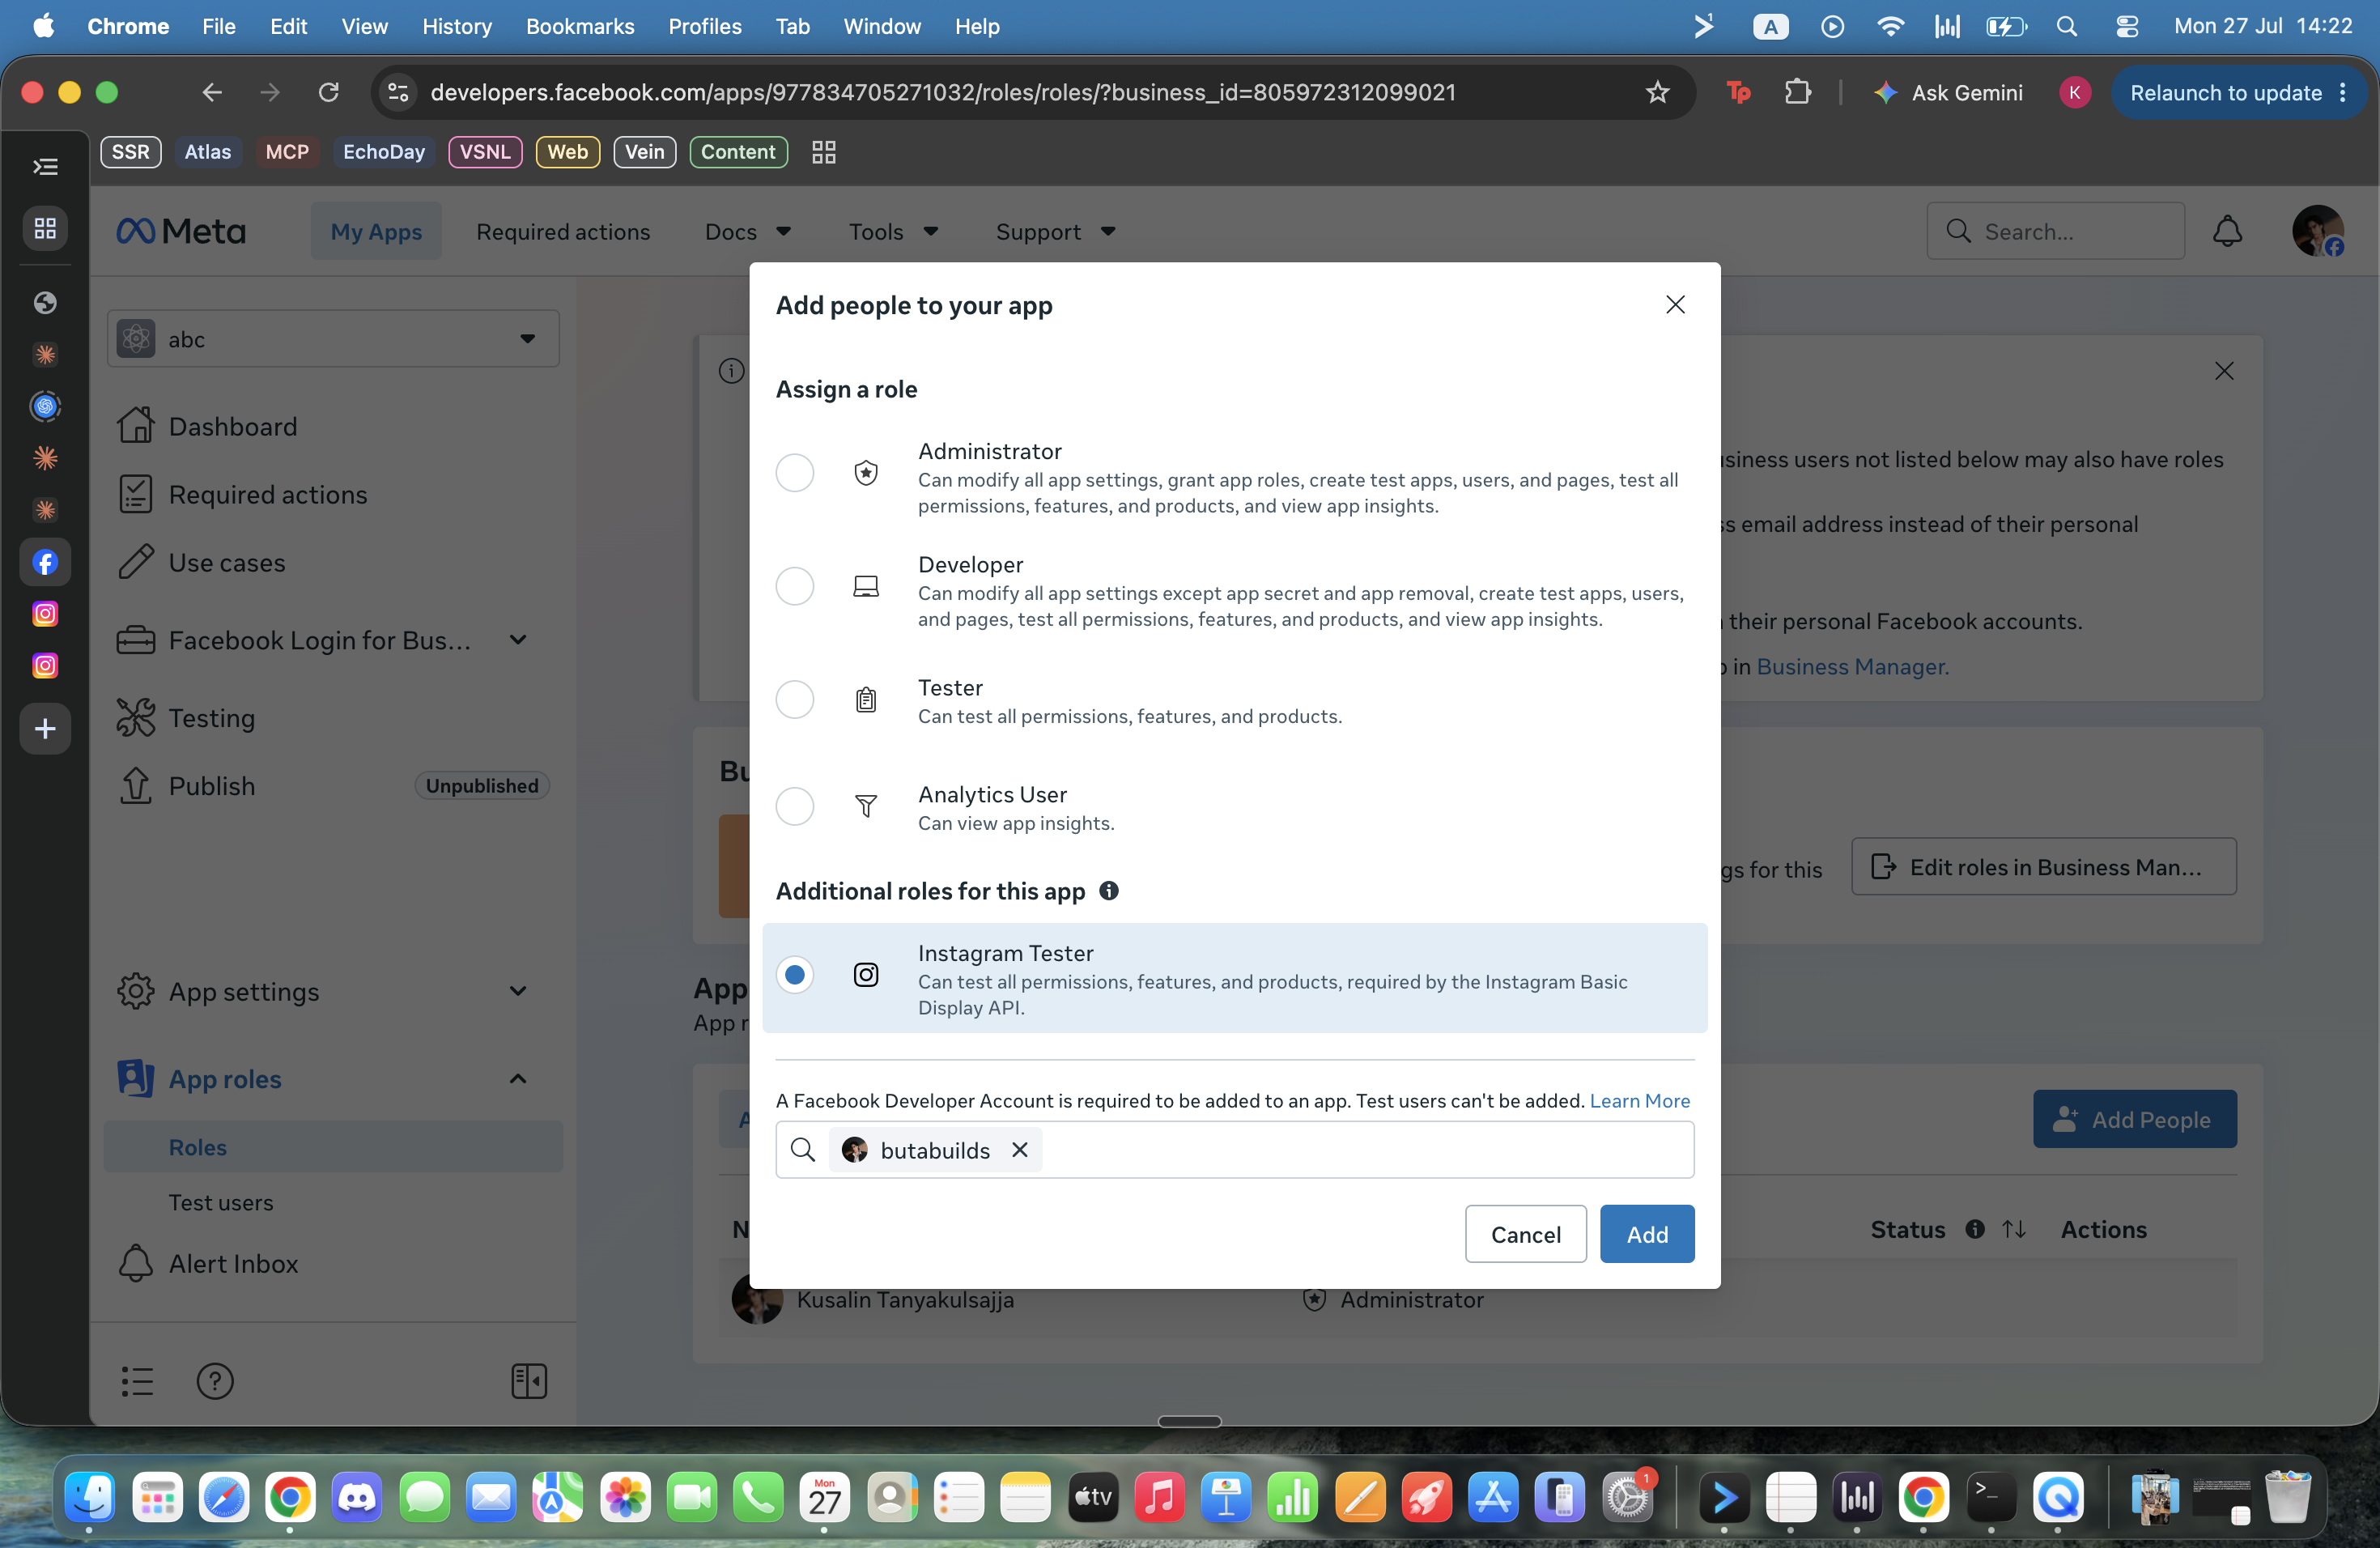The image size is (2380, 1548).
Task: Select the Analytics User radio button
Action: pyautogui.click(x=794, y=806)
